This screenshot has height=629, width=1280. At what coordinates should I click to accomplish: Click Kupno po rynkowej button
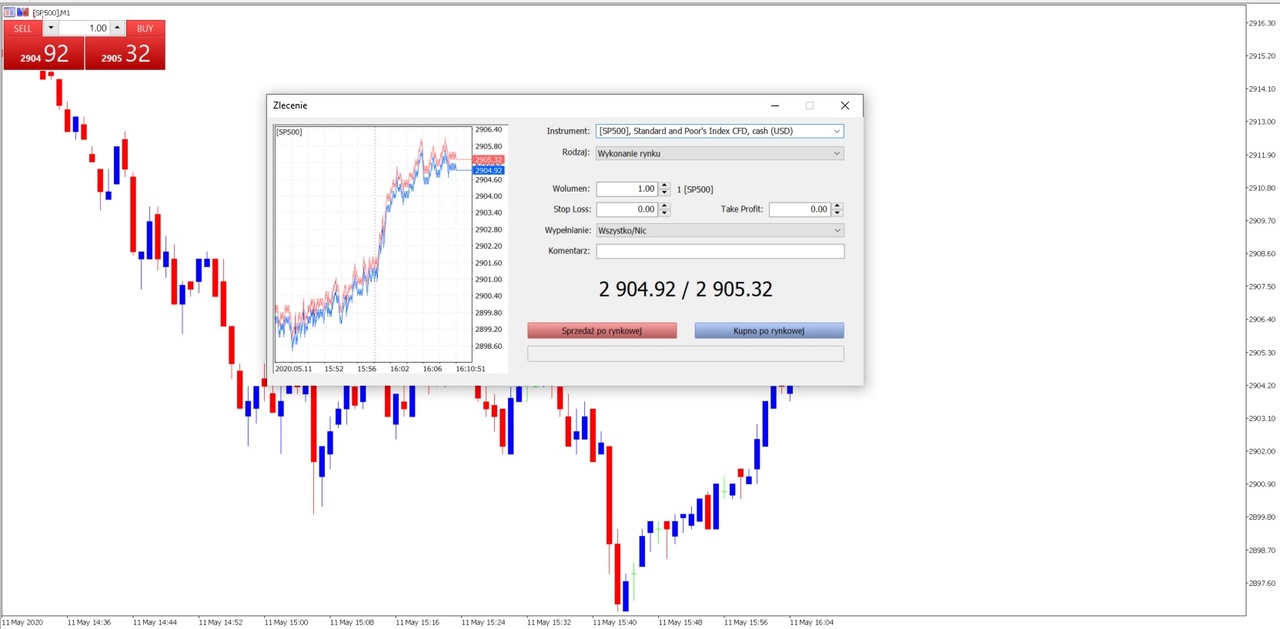[x=769, y=330]
